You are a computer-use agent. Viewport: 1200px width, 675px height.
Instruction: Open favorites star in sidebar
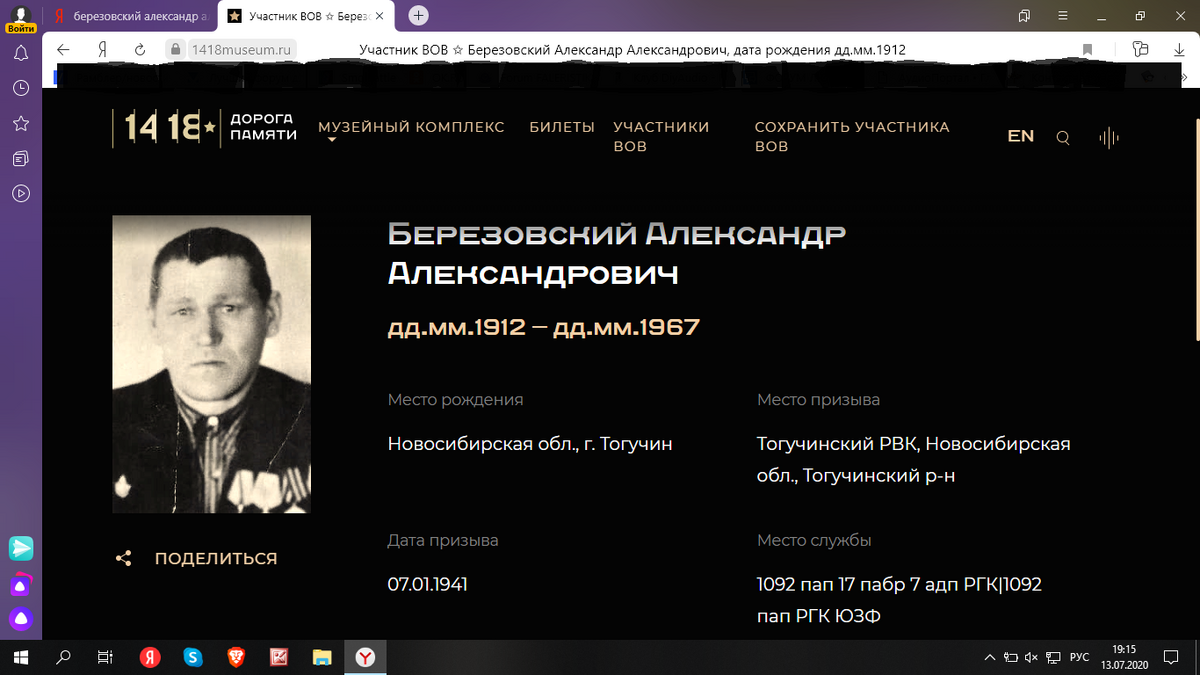point(20,123)
